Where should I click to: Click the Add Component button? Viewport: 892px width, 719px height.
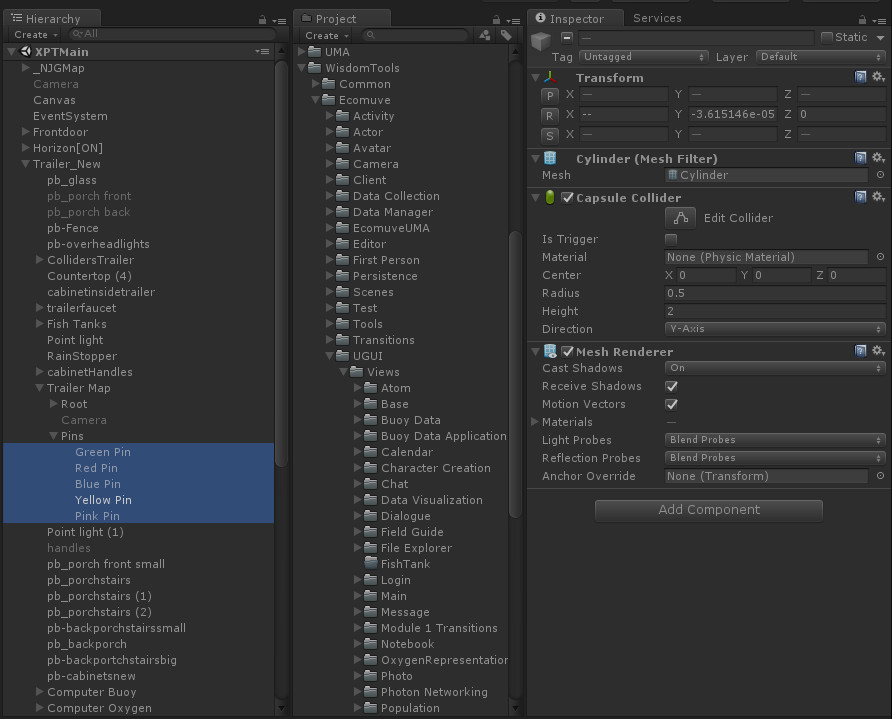pos(709,510)
